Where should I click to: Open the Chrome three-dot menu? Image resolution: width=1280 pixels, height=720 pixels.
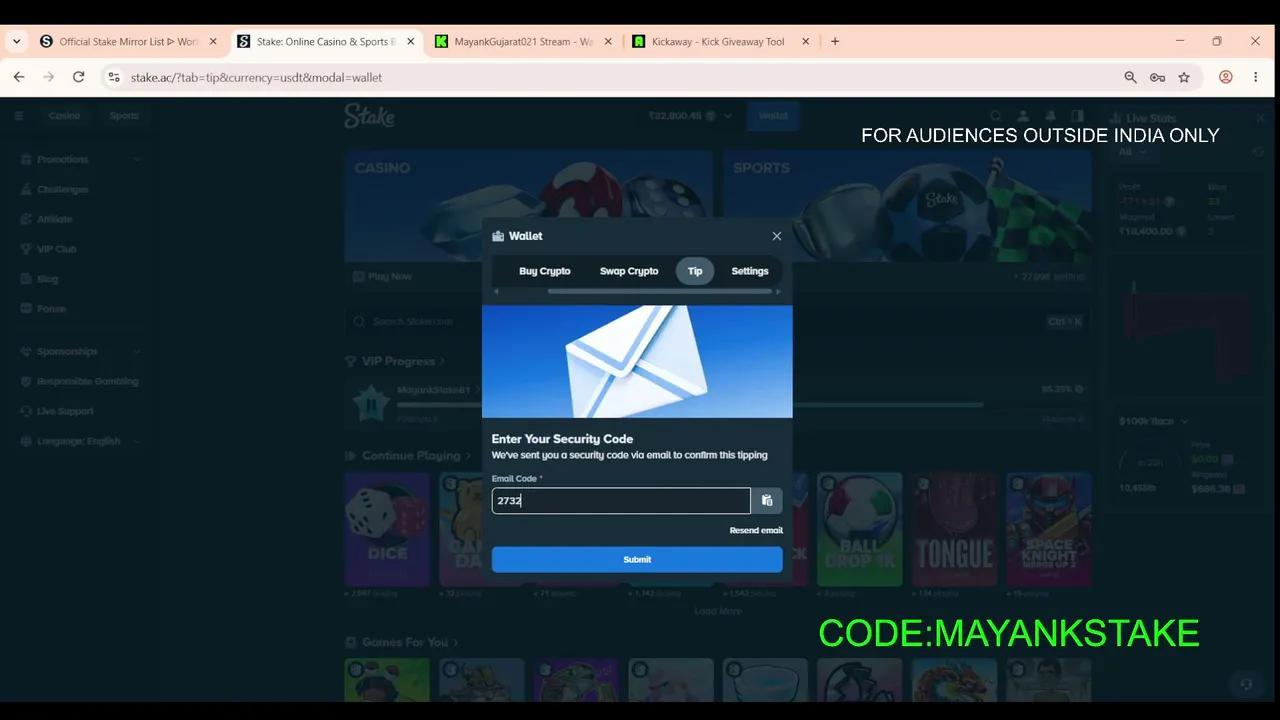point(1256,77)
